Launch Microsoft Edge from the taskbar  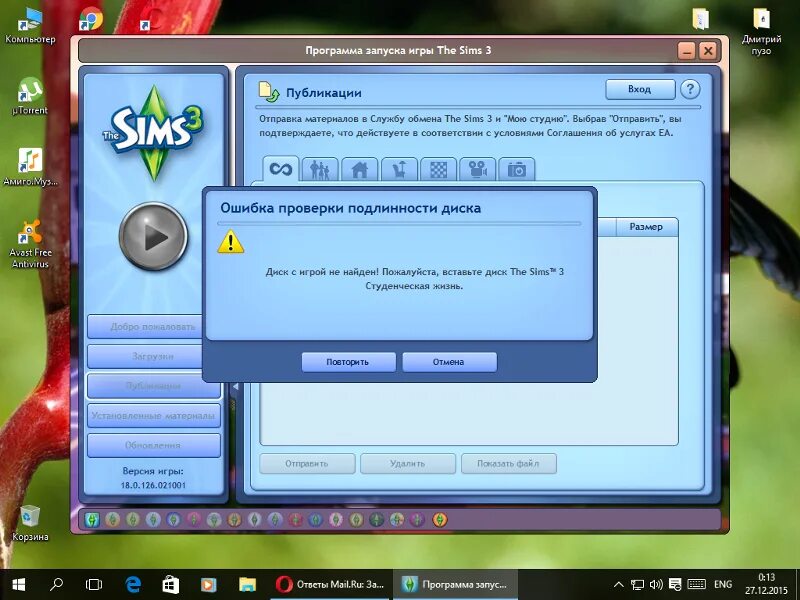[x=133, y=585]
